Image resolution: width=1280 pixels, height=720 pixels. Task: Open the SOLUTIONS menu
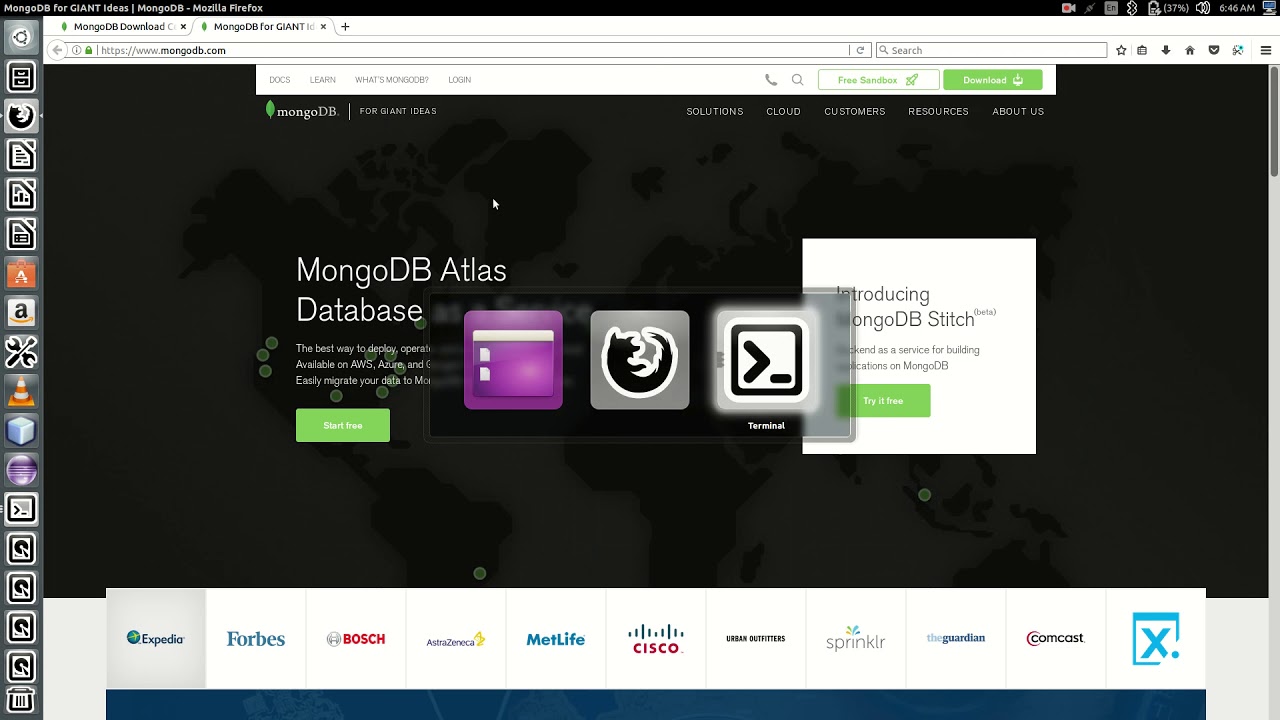715,112
